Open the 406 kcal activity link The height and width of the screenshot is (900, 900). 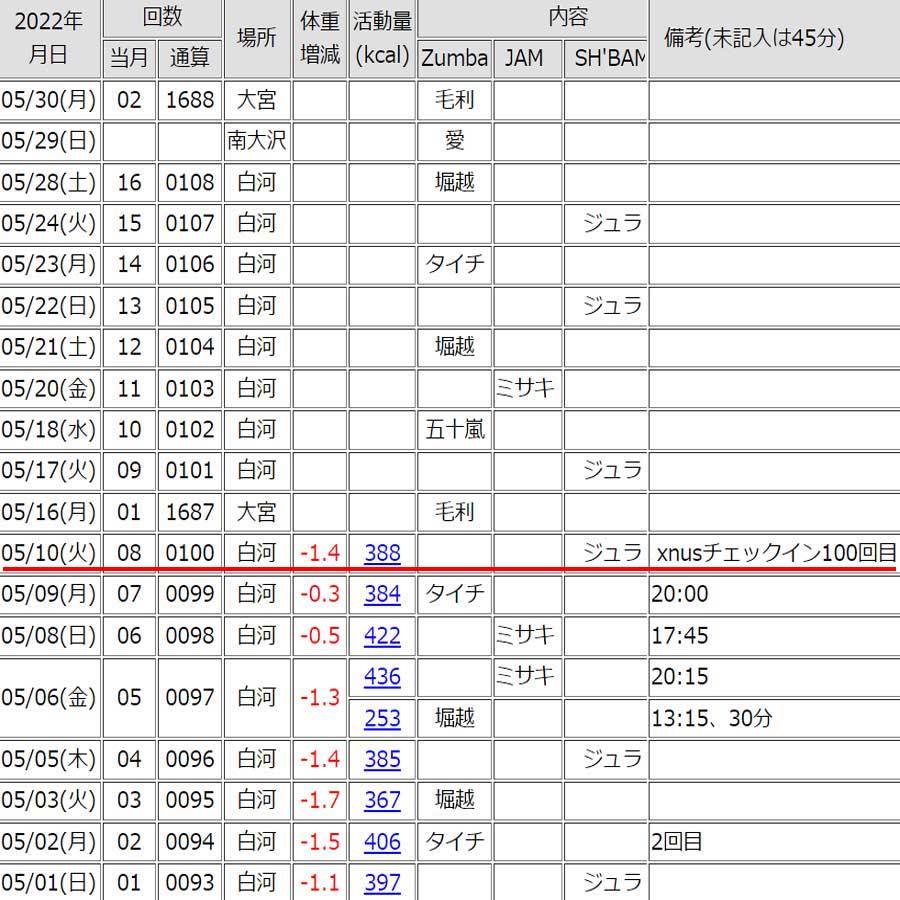point(382,842)
